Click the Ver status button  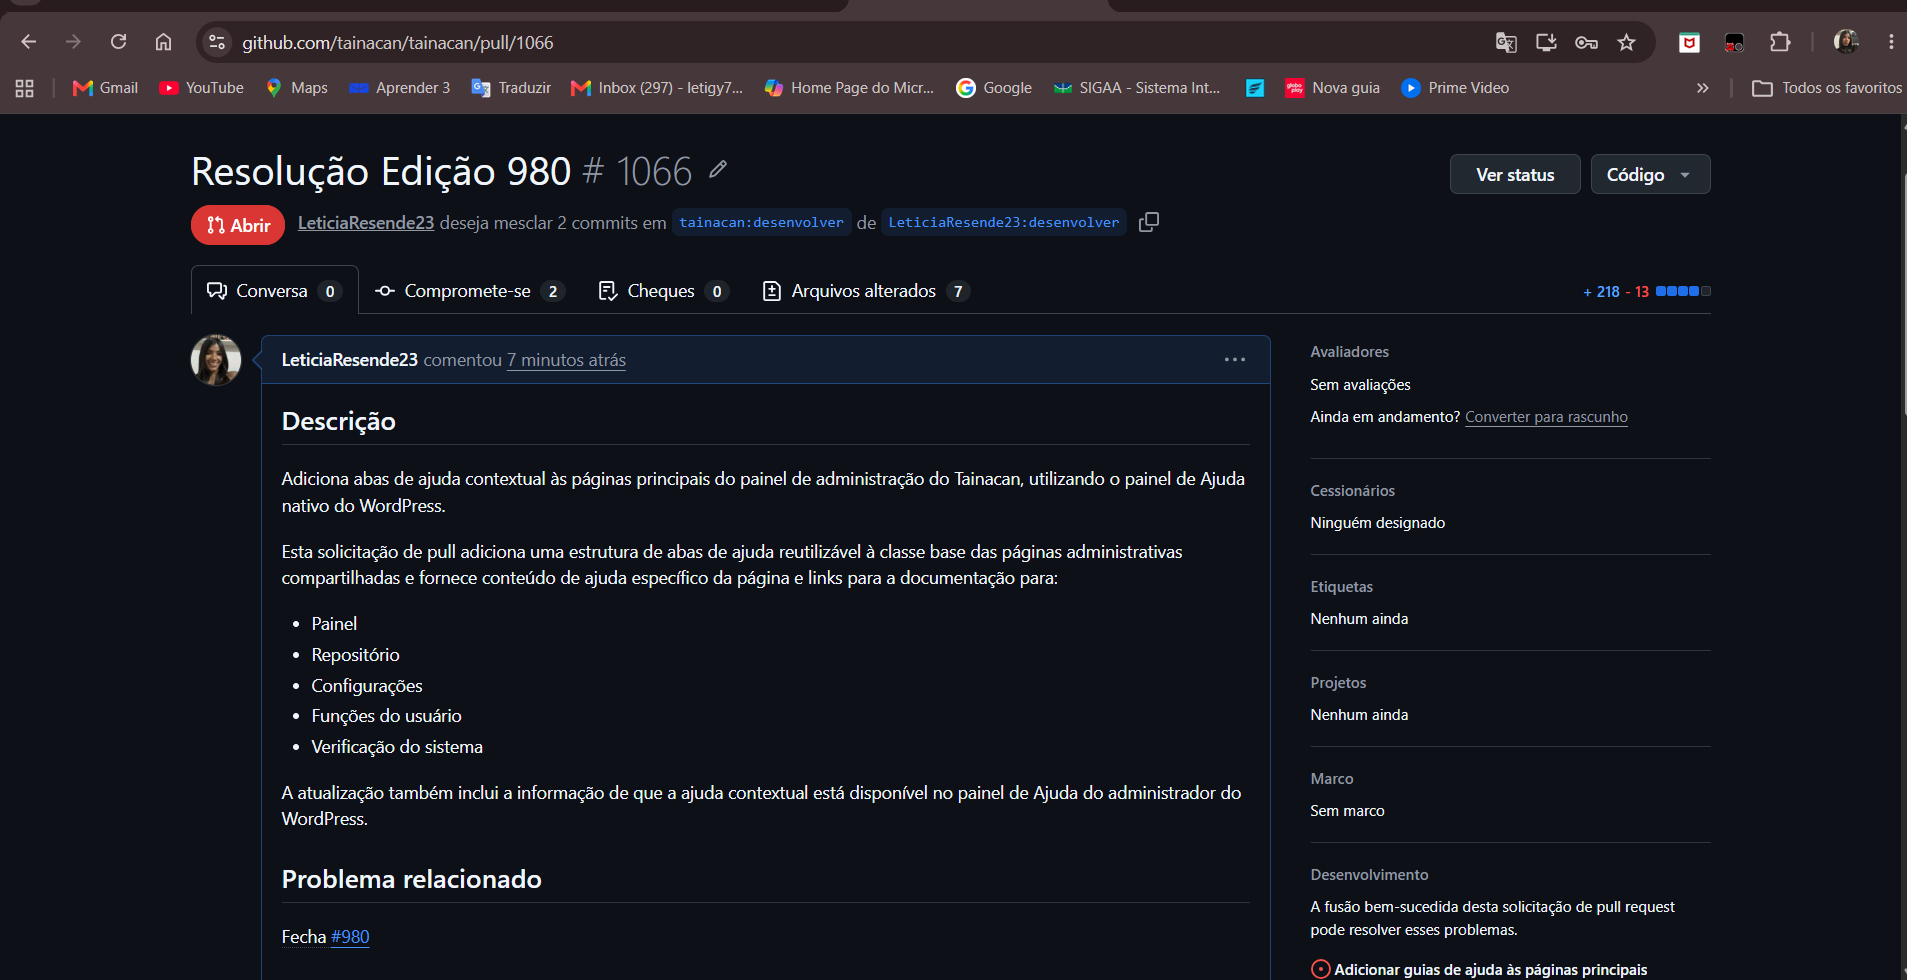1515,174
